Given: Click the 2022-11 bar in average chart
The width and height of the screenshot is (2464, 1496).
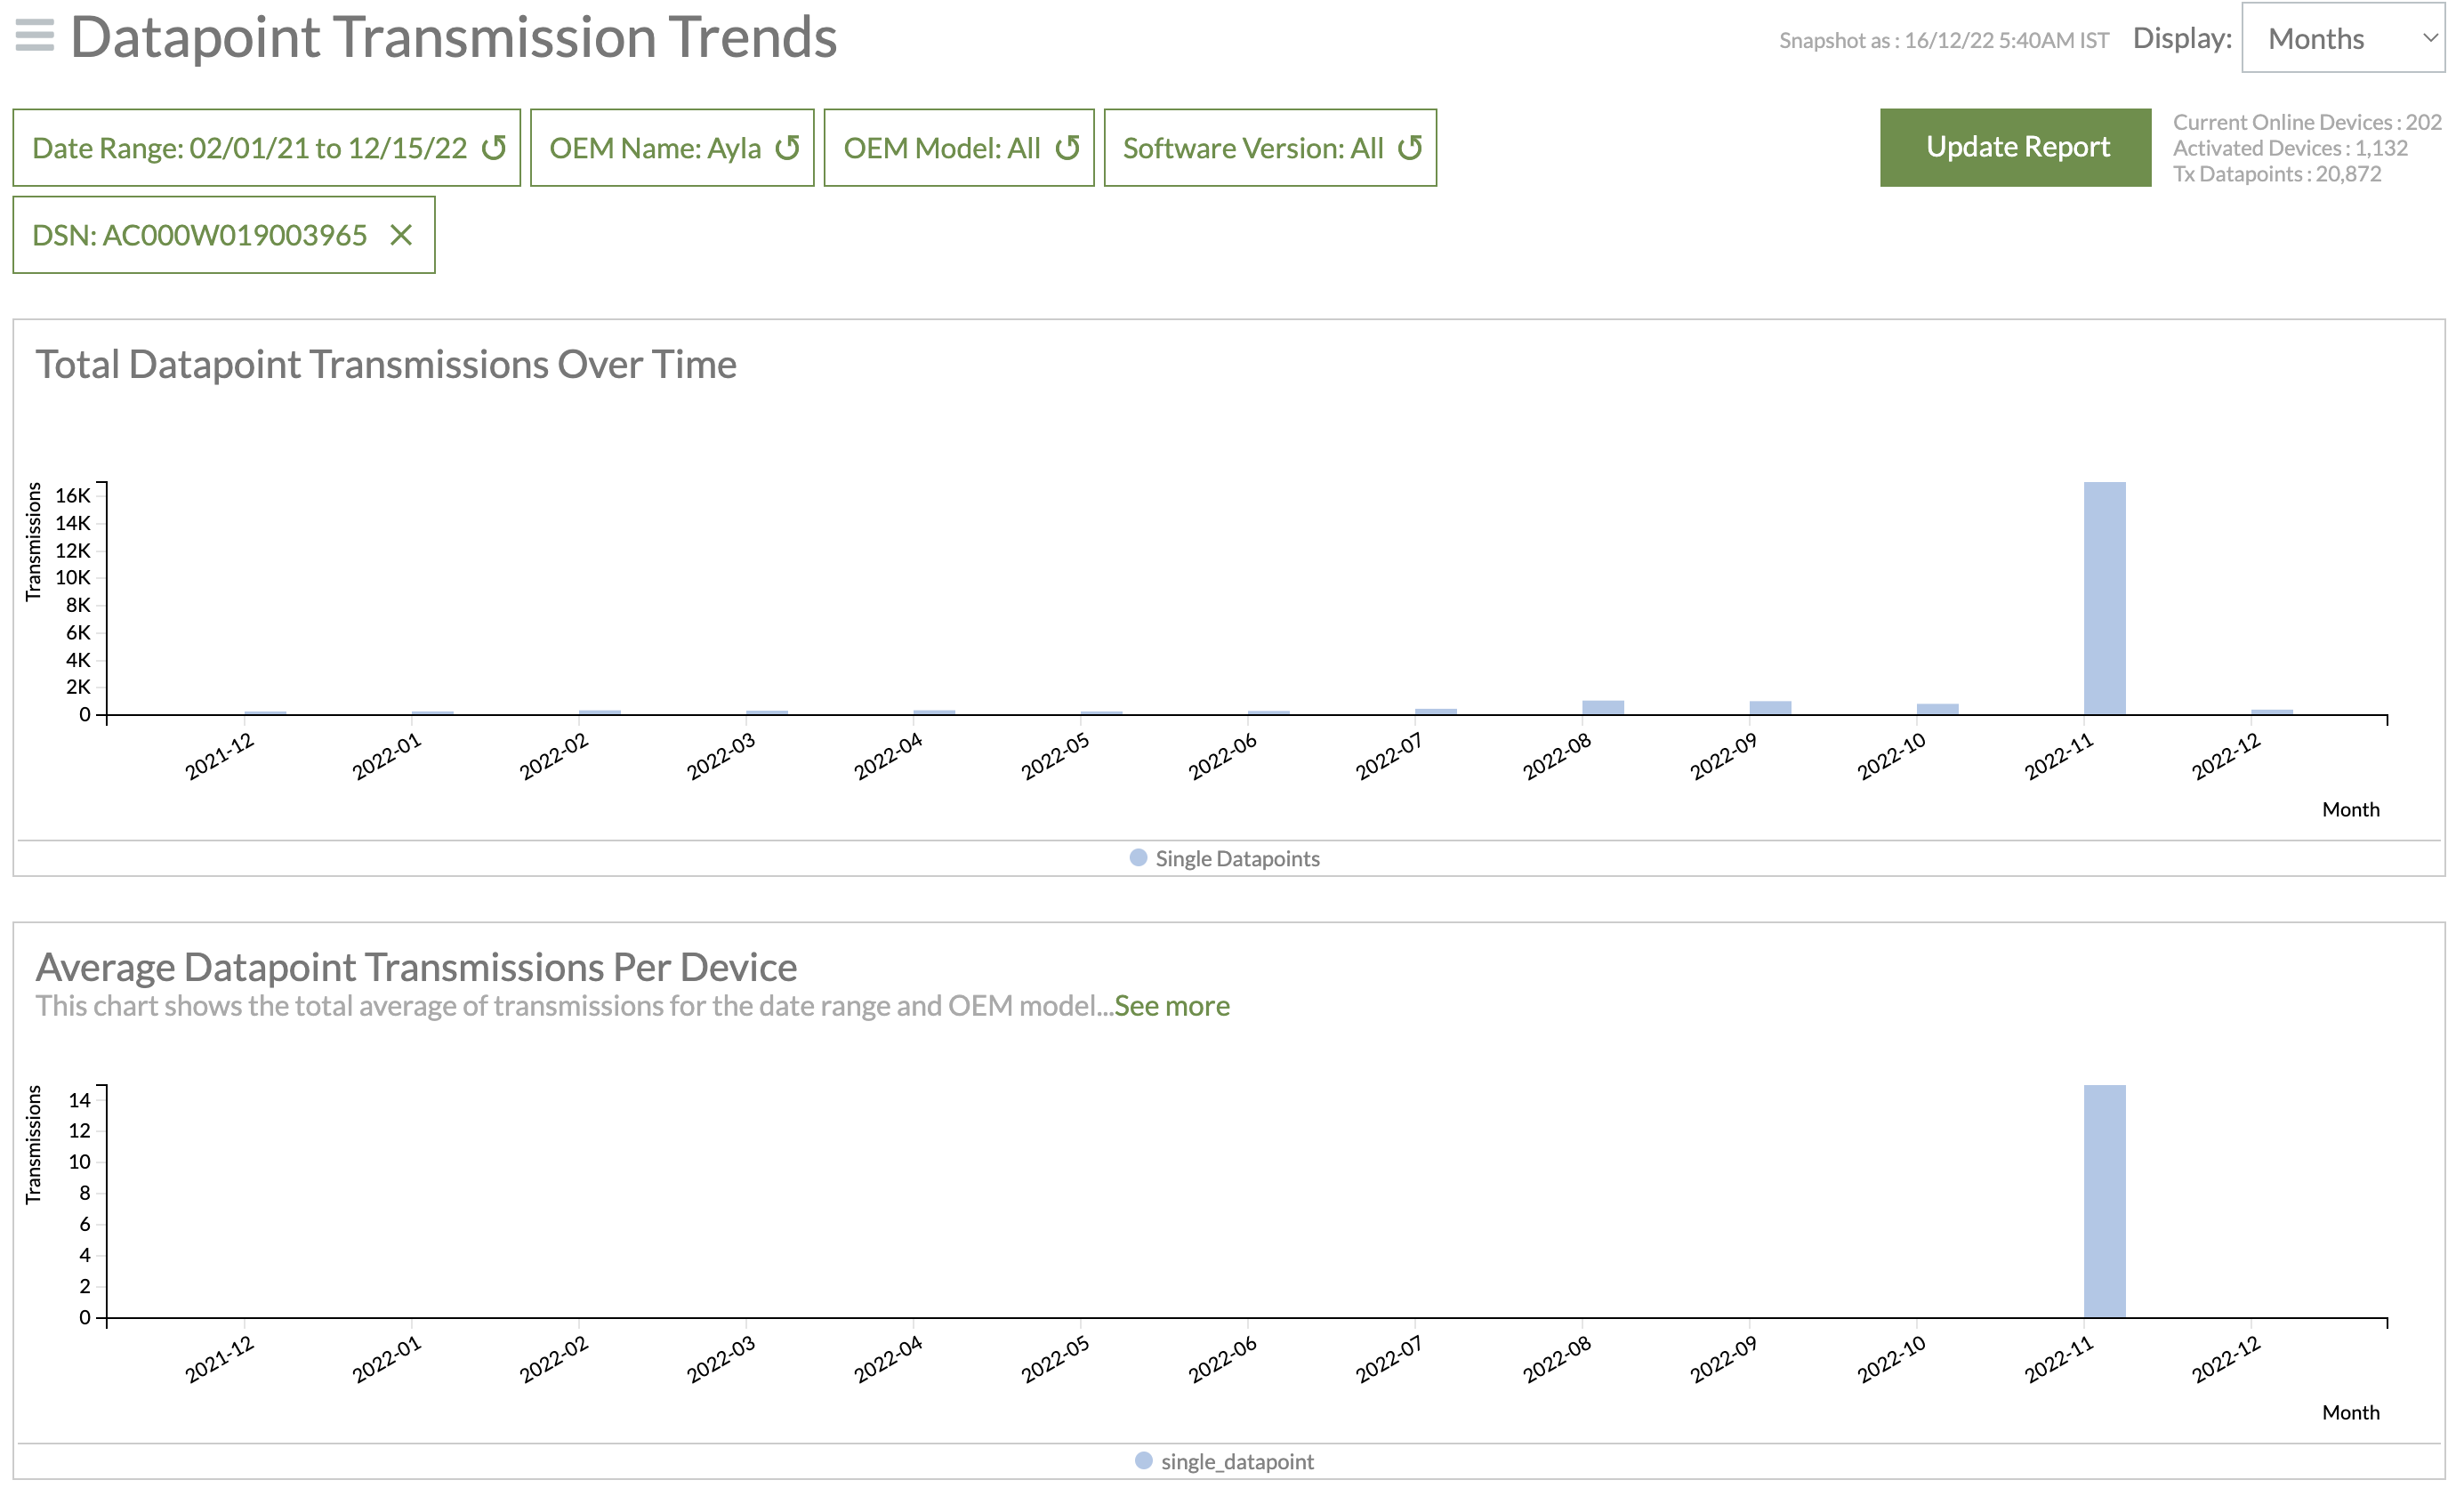Looking at the screenshot, I should (x=2104, y=1200).
